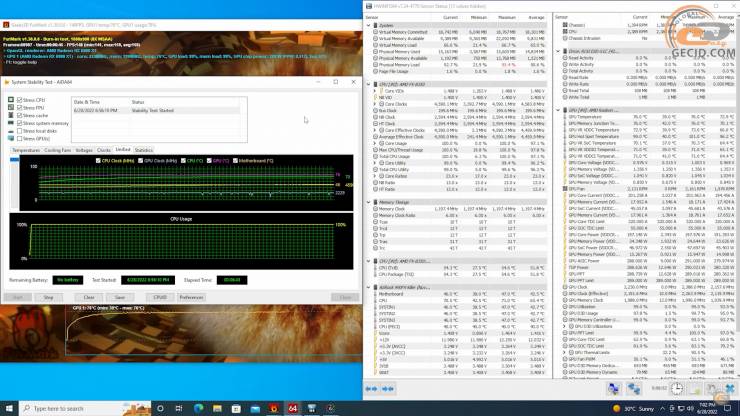
Task: Expand the Core Usage row
Action: point(376,144)
